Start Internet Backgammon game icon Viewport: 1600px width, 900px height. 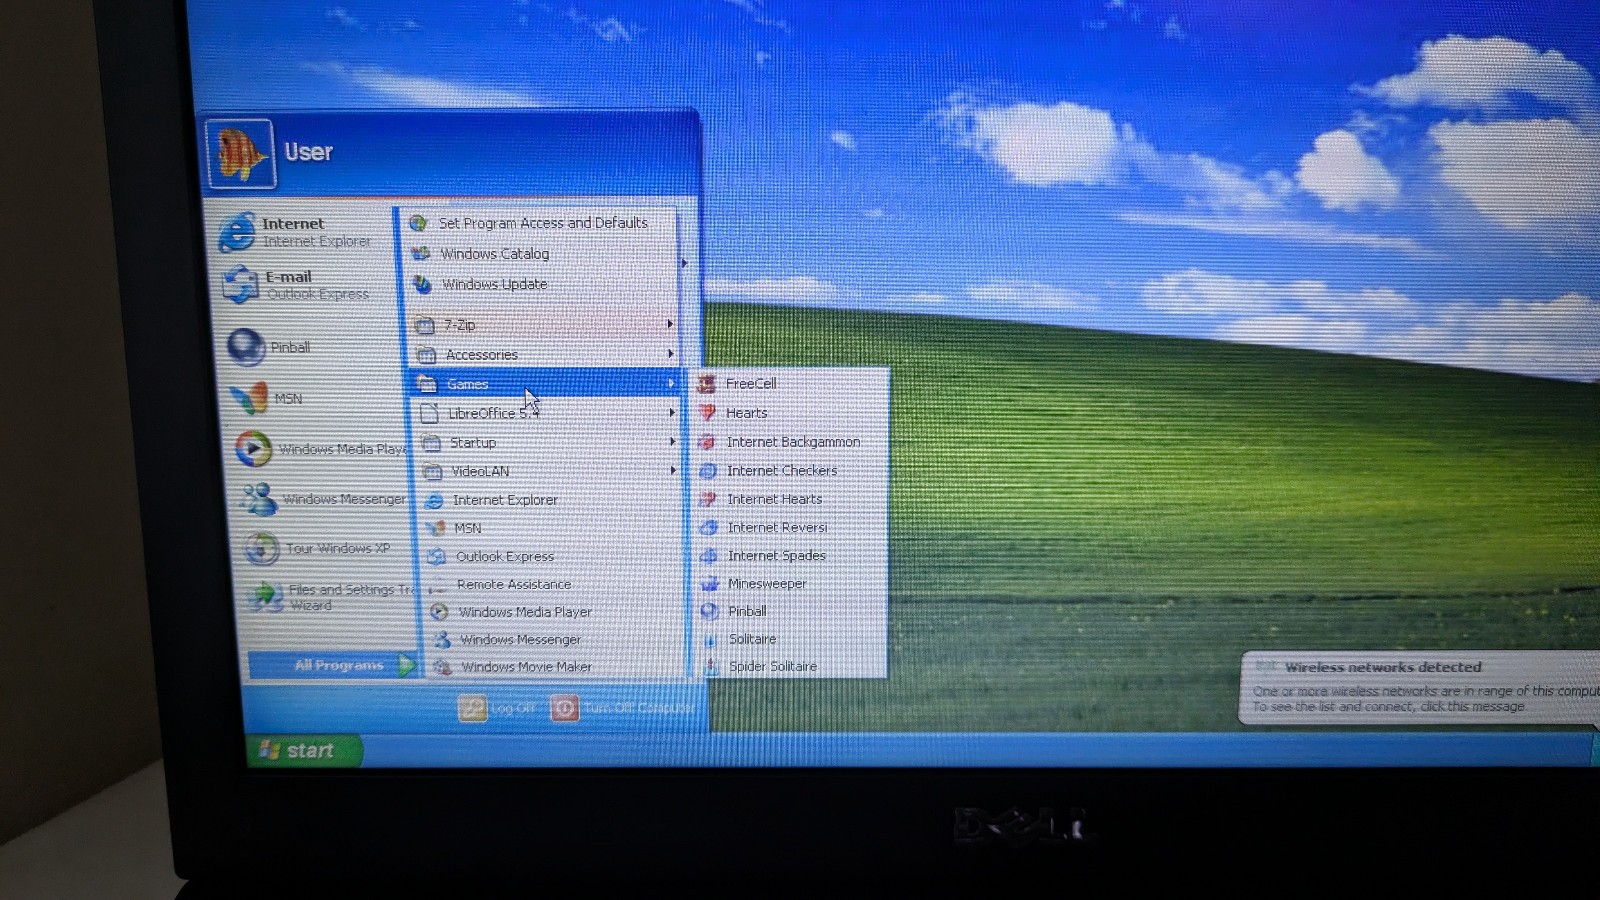coord(706,442)
